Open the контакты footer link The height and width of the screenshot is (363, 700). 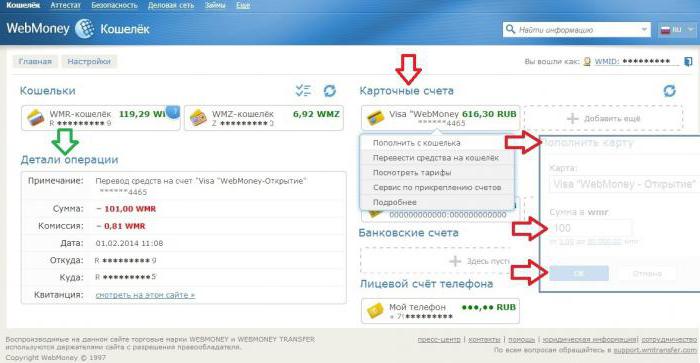484,340
